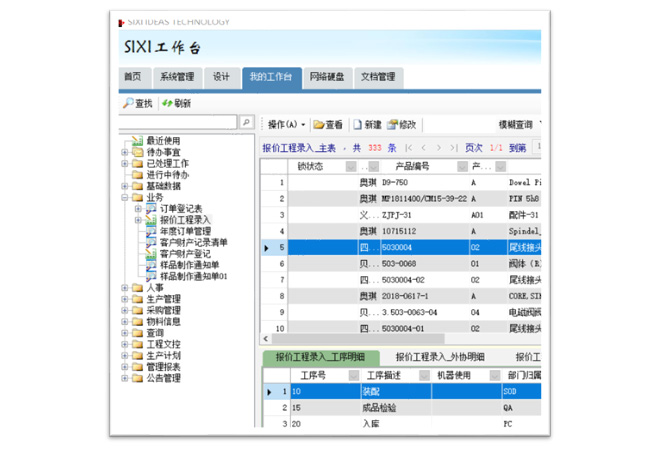Click the 客户财产记录清单 form icon
The width and height of the screenshot is (660, 451).
click(151, 243)
